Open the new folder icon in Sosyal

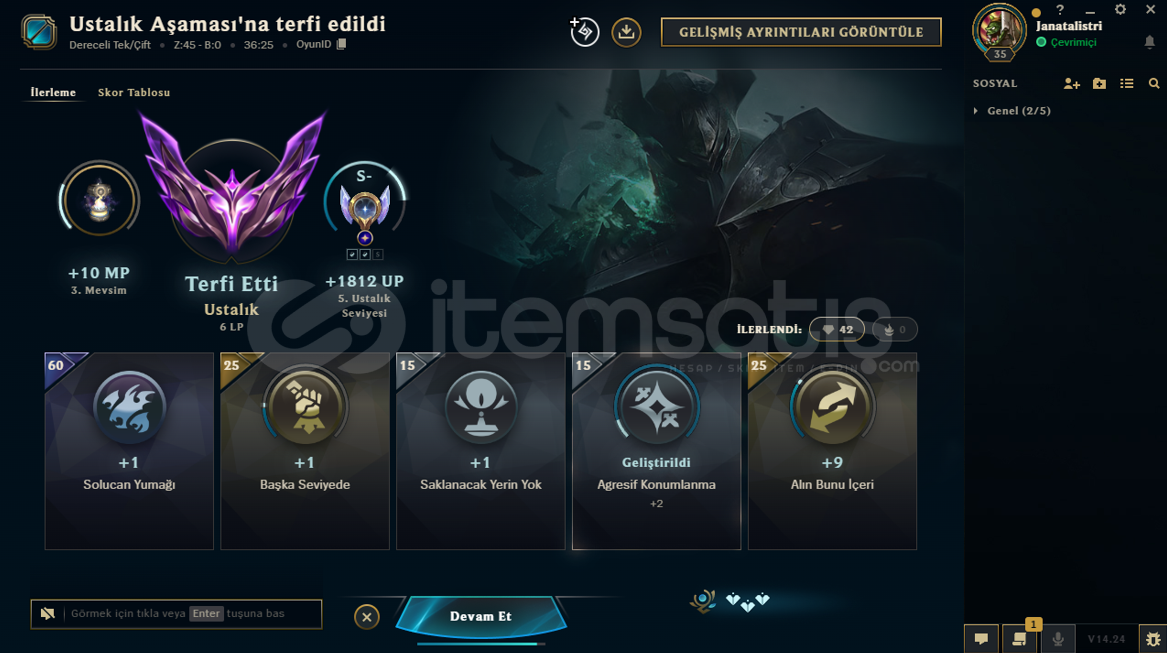(1099, 84)
